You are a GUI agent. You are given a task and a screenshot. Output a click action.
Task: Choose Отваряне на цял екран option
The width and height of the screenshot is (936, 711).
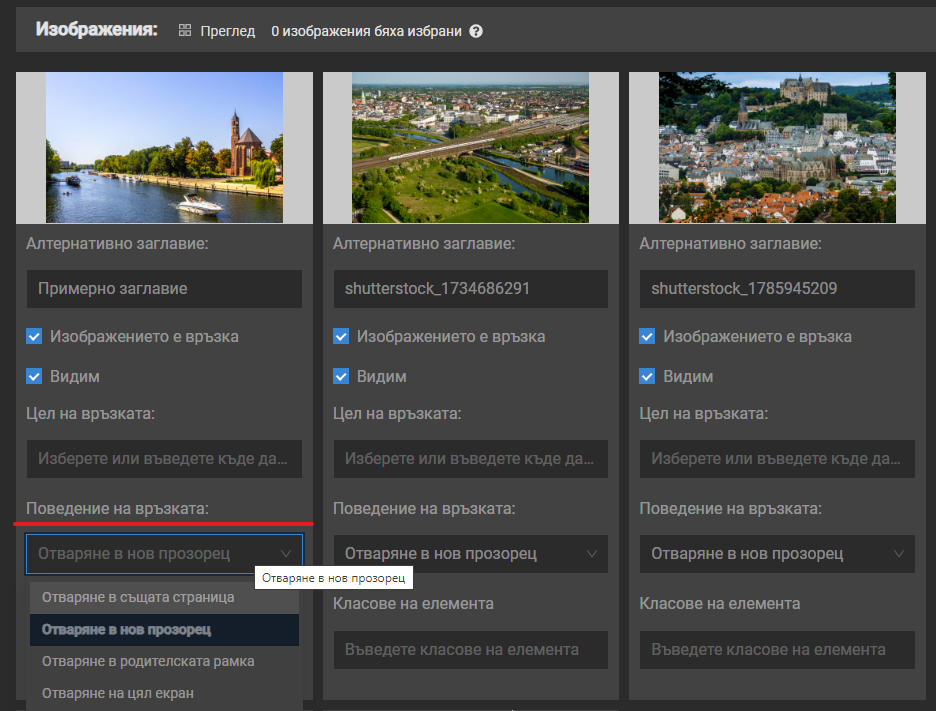tap(118, 693)
